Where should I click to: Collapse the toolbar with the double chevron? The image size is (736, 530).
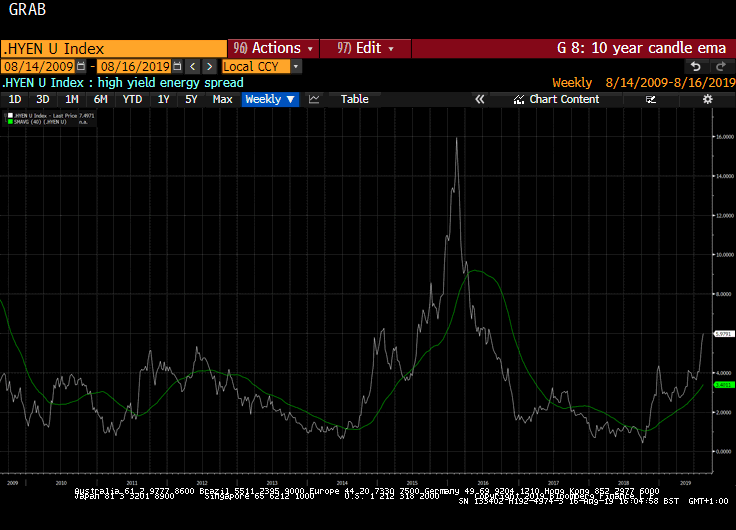tap(479, 99)
